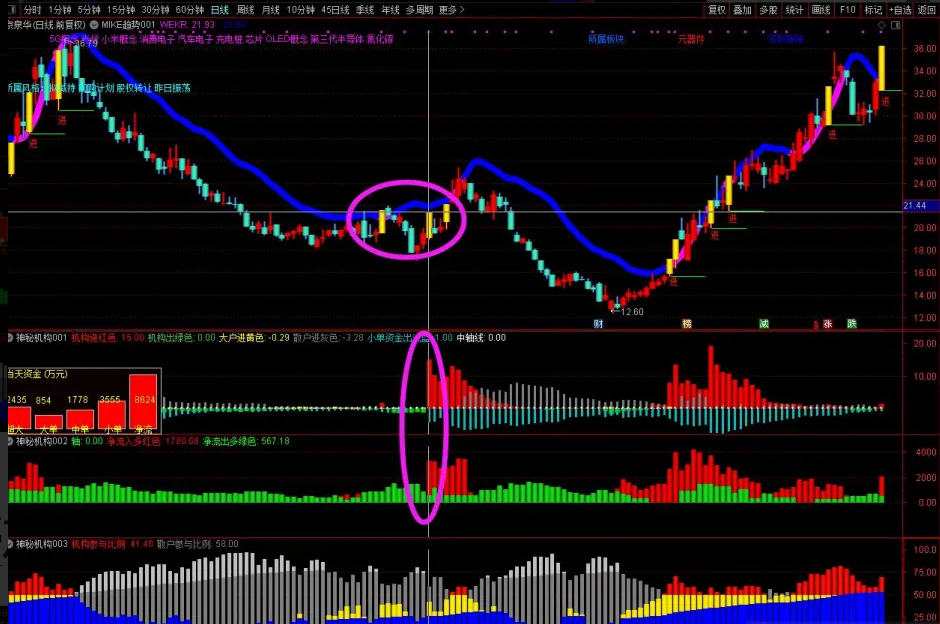Screen dimensions: 940x624
Task: Toggle 多股 multi-stock view
Action: 768,9
